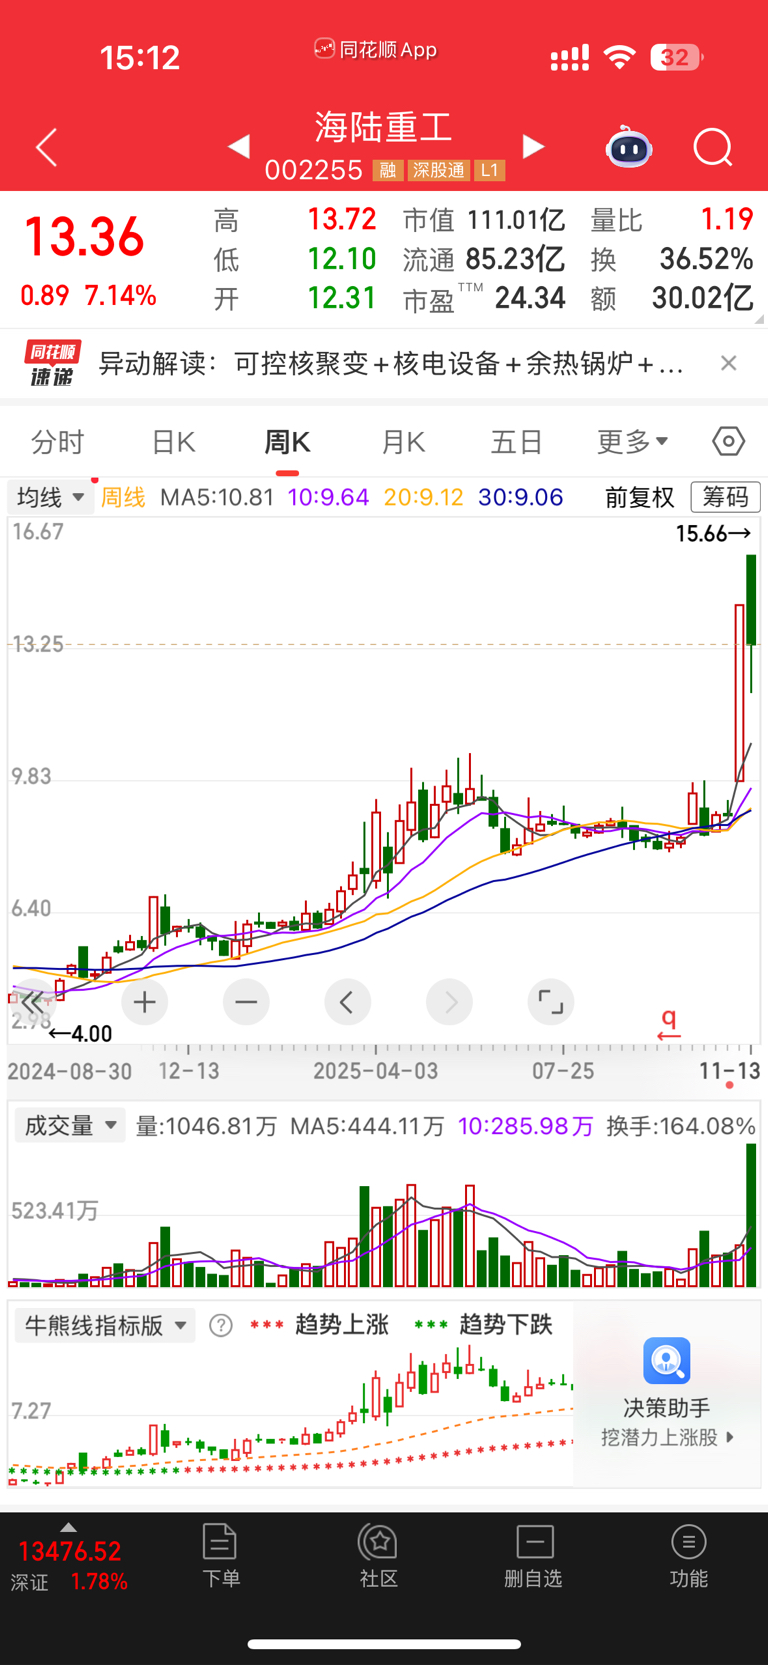Zoom in chart with plus button
The image size is (769, 1665).
(145, 1002)
